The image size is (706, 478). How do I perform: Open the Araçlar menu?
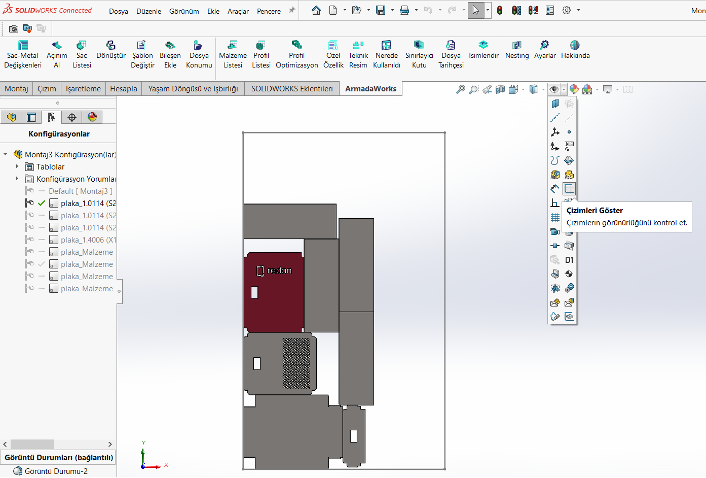[236, 10]
